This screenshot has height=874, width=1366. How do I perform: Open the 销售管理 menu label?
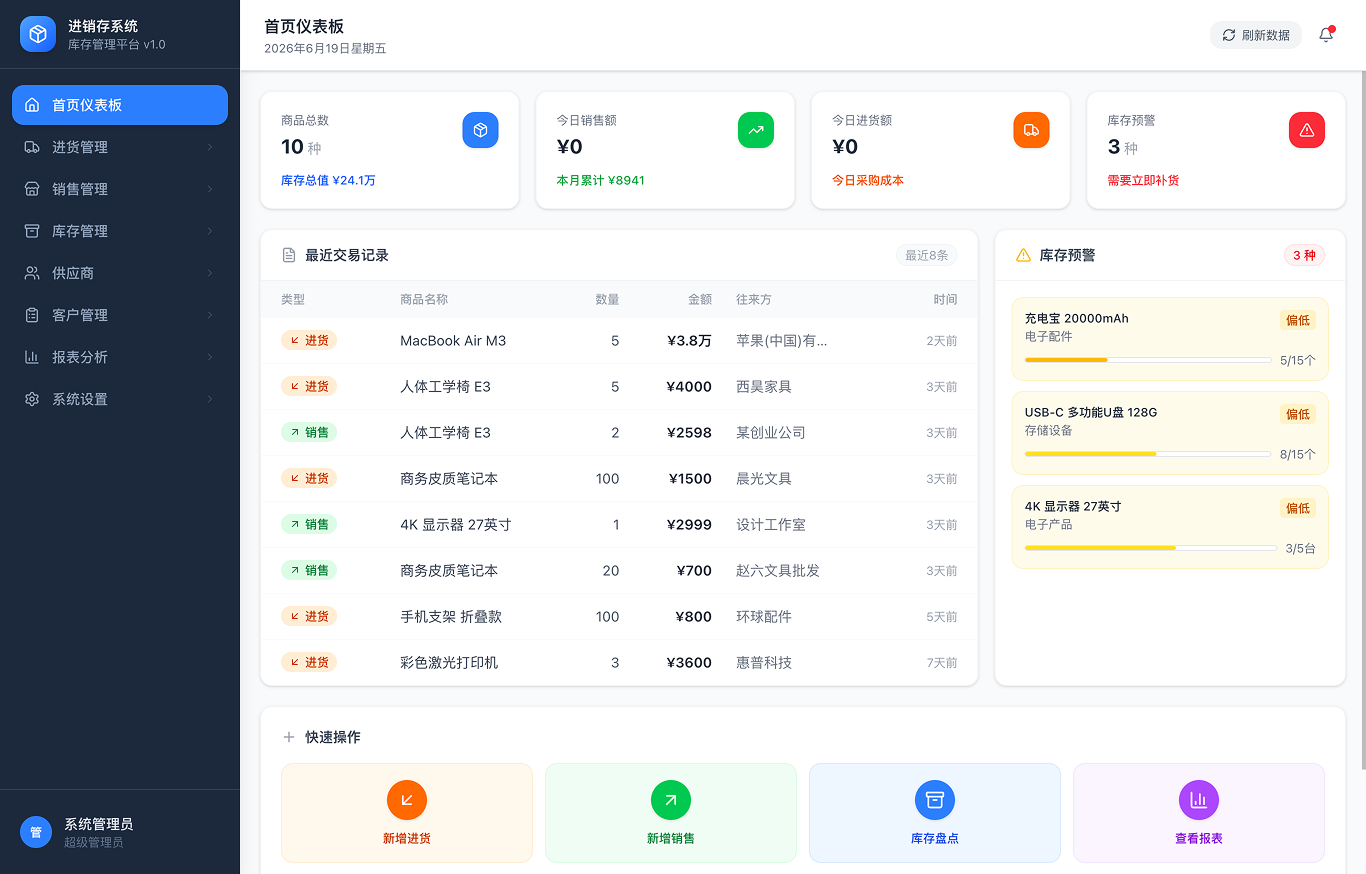tap(80, 189)
